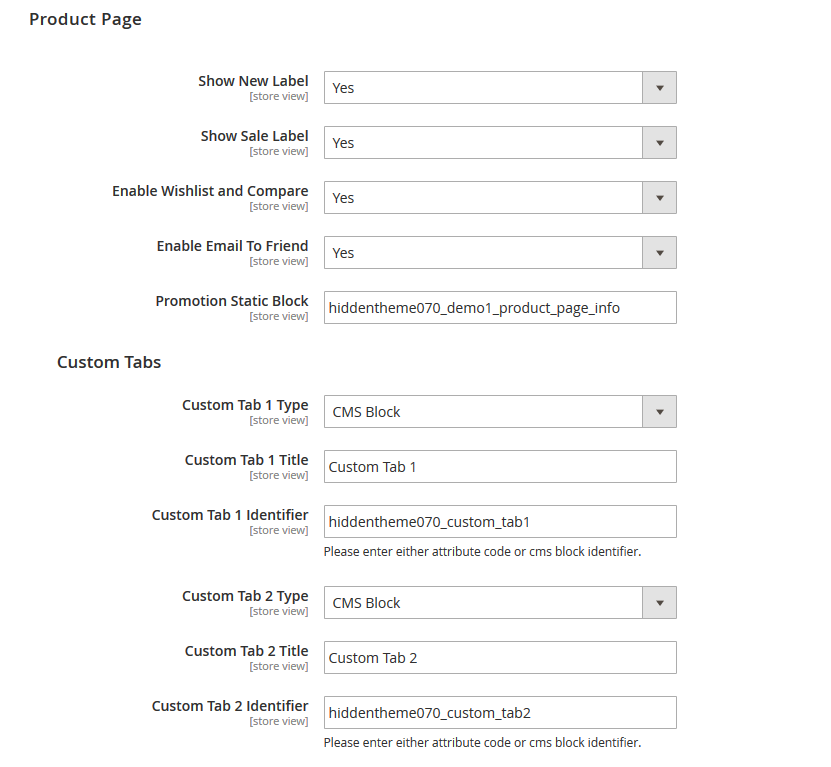Click store view label under Custom Tab 2 Identifier
The height and width of the screenshot is (767, 831).
pos(279,721)
